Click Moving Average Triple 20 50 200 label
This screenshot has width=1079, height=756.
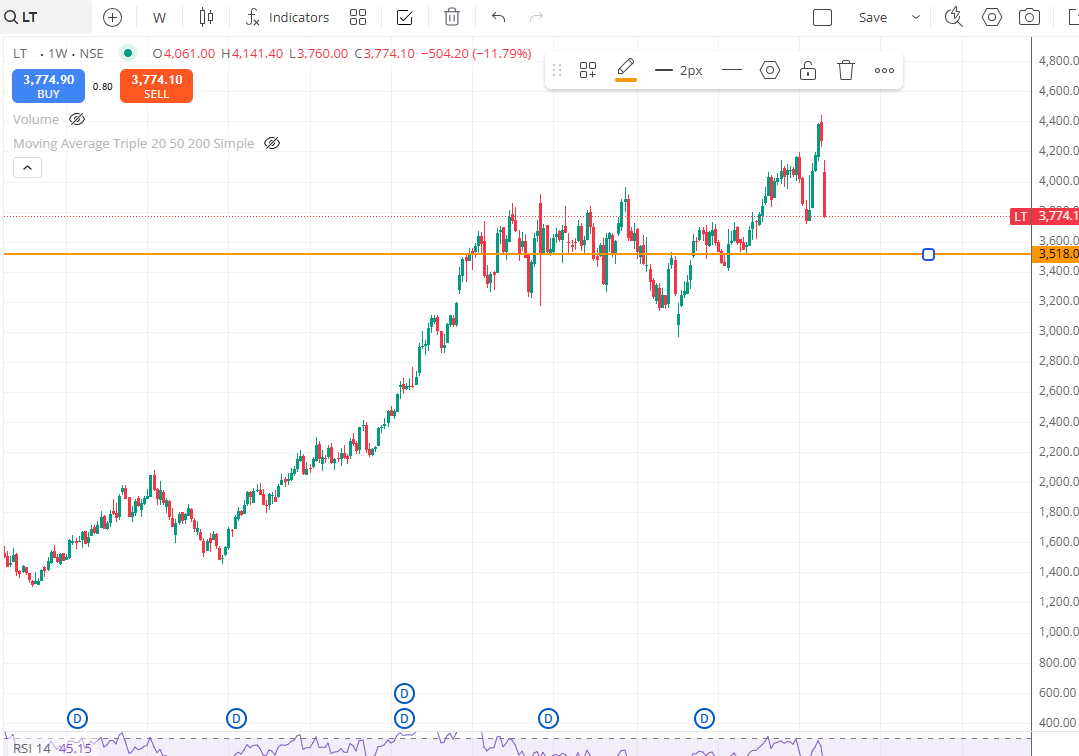(133, 143)
